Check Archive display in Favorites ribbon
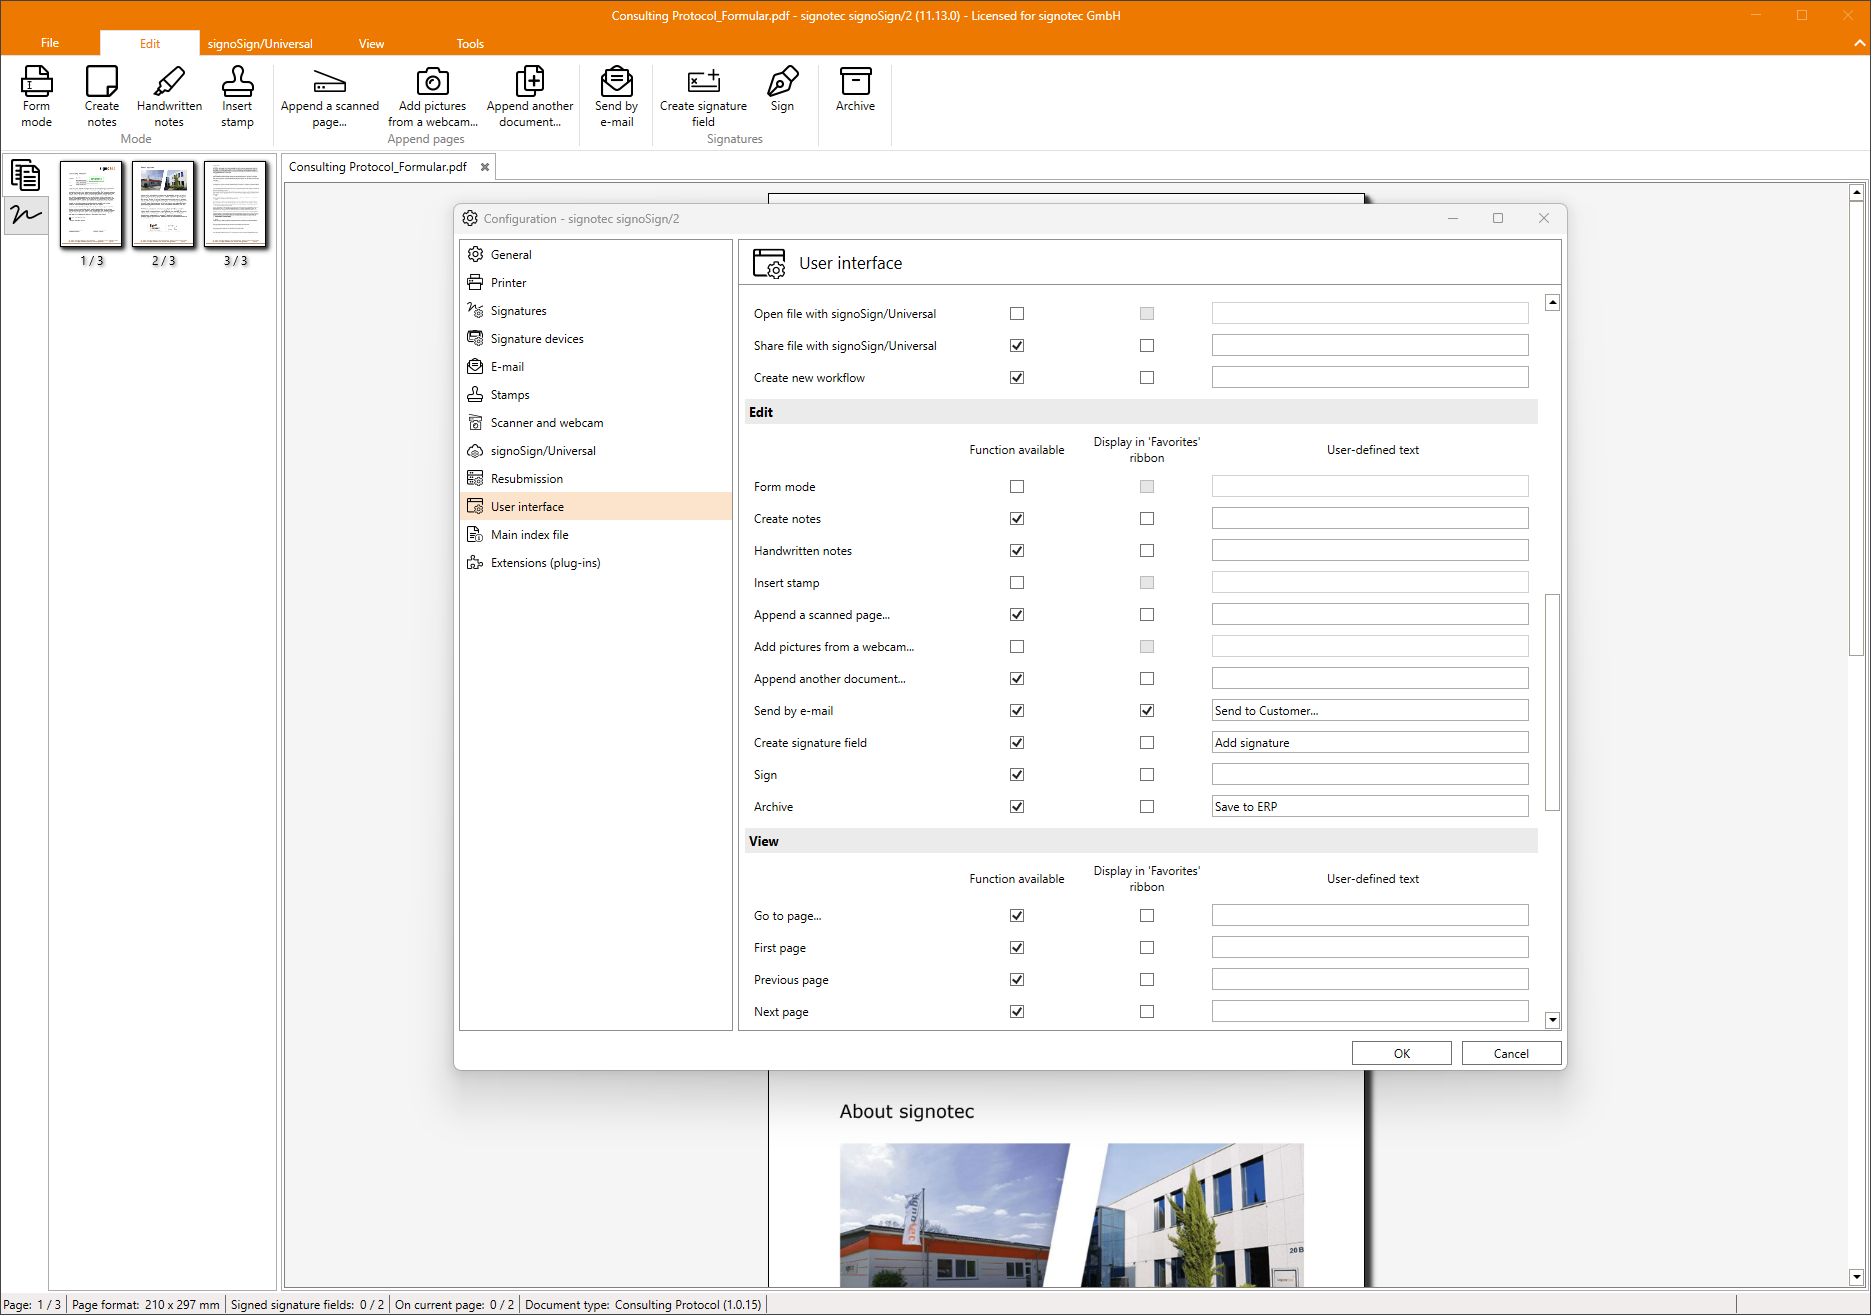The width and height of the screenshot is (1871, 1315). pos(1147,807)
